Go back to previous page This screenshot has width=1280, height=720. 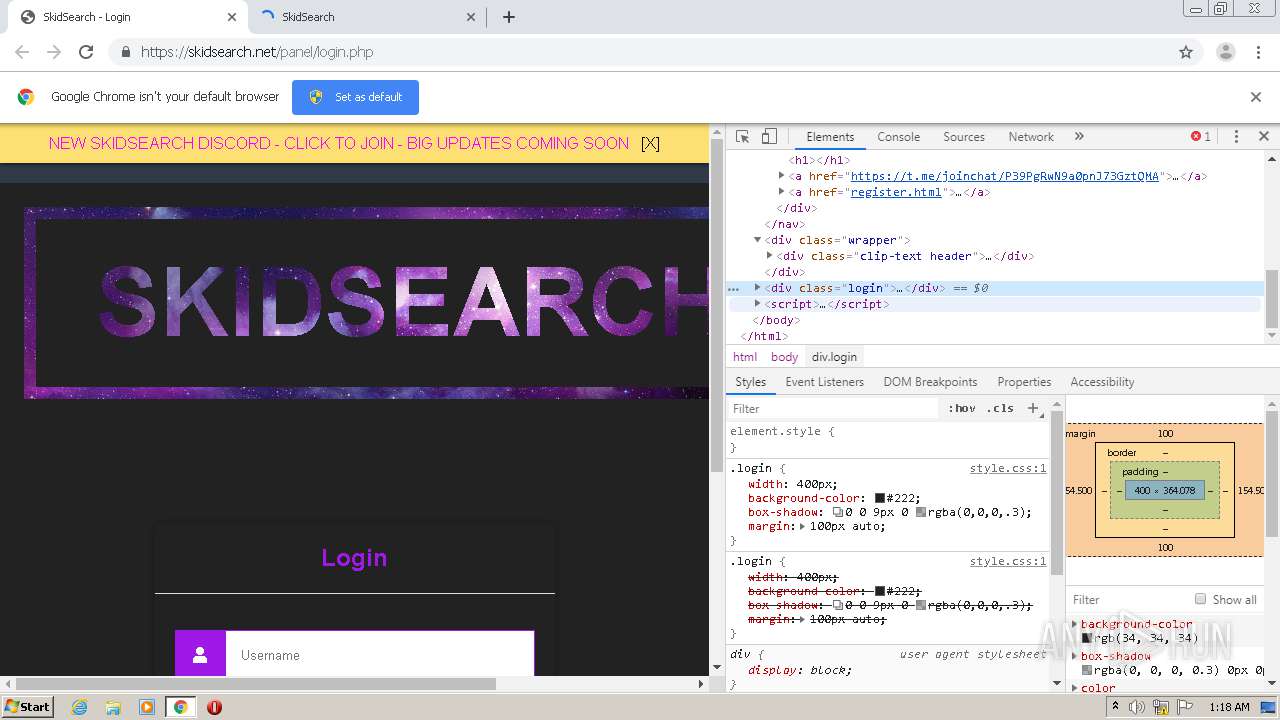point(22,52)
